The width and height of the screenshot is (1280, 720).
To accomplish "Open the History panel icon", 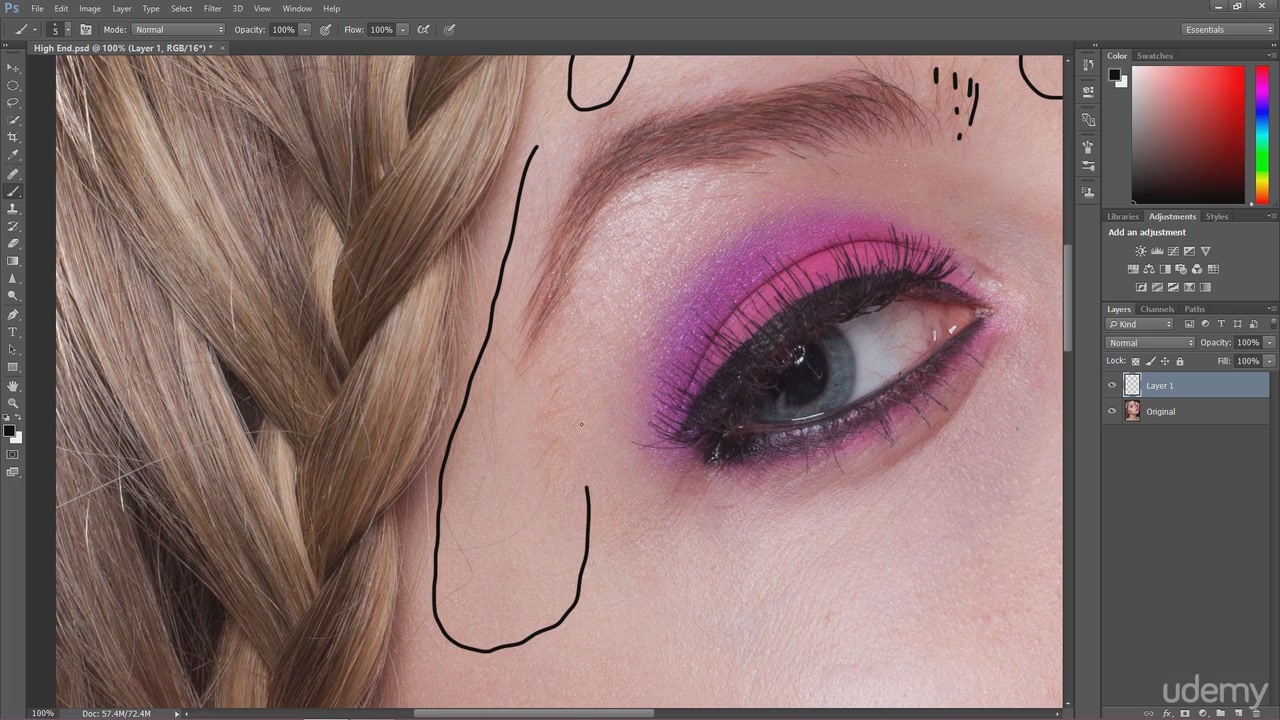I will pyautogui.click(x=1088, y=64).
